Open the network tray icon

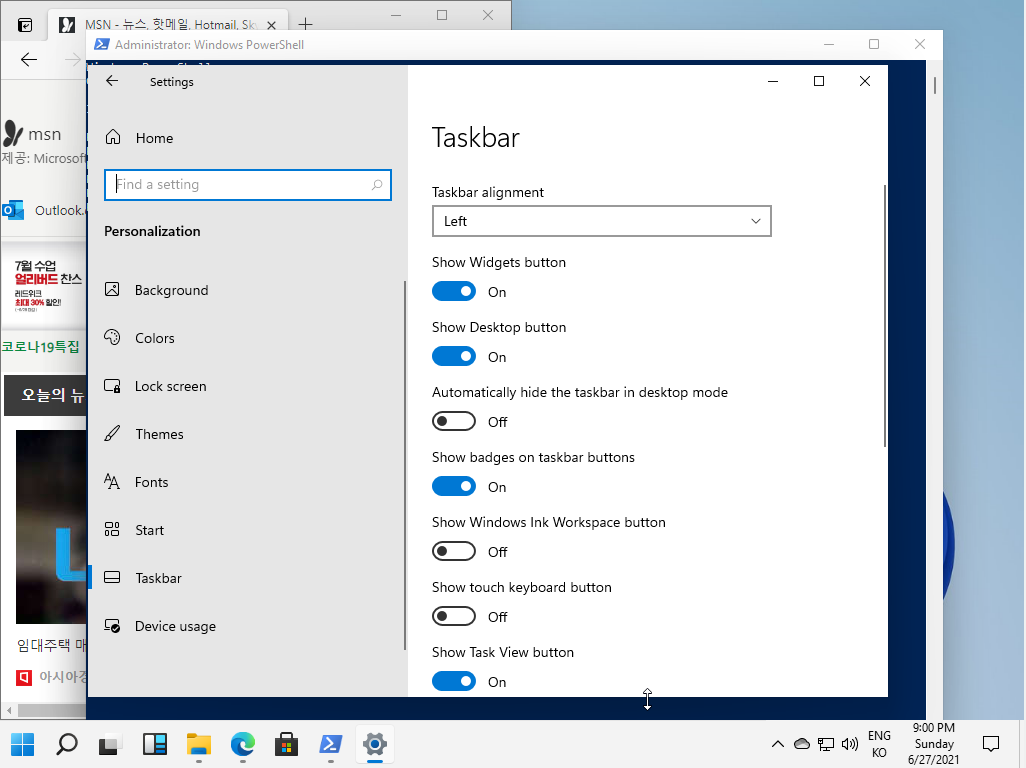point(826,744)
